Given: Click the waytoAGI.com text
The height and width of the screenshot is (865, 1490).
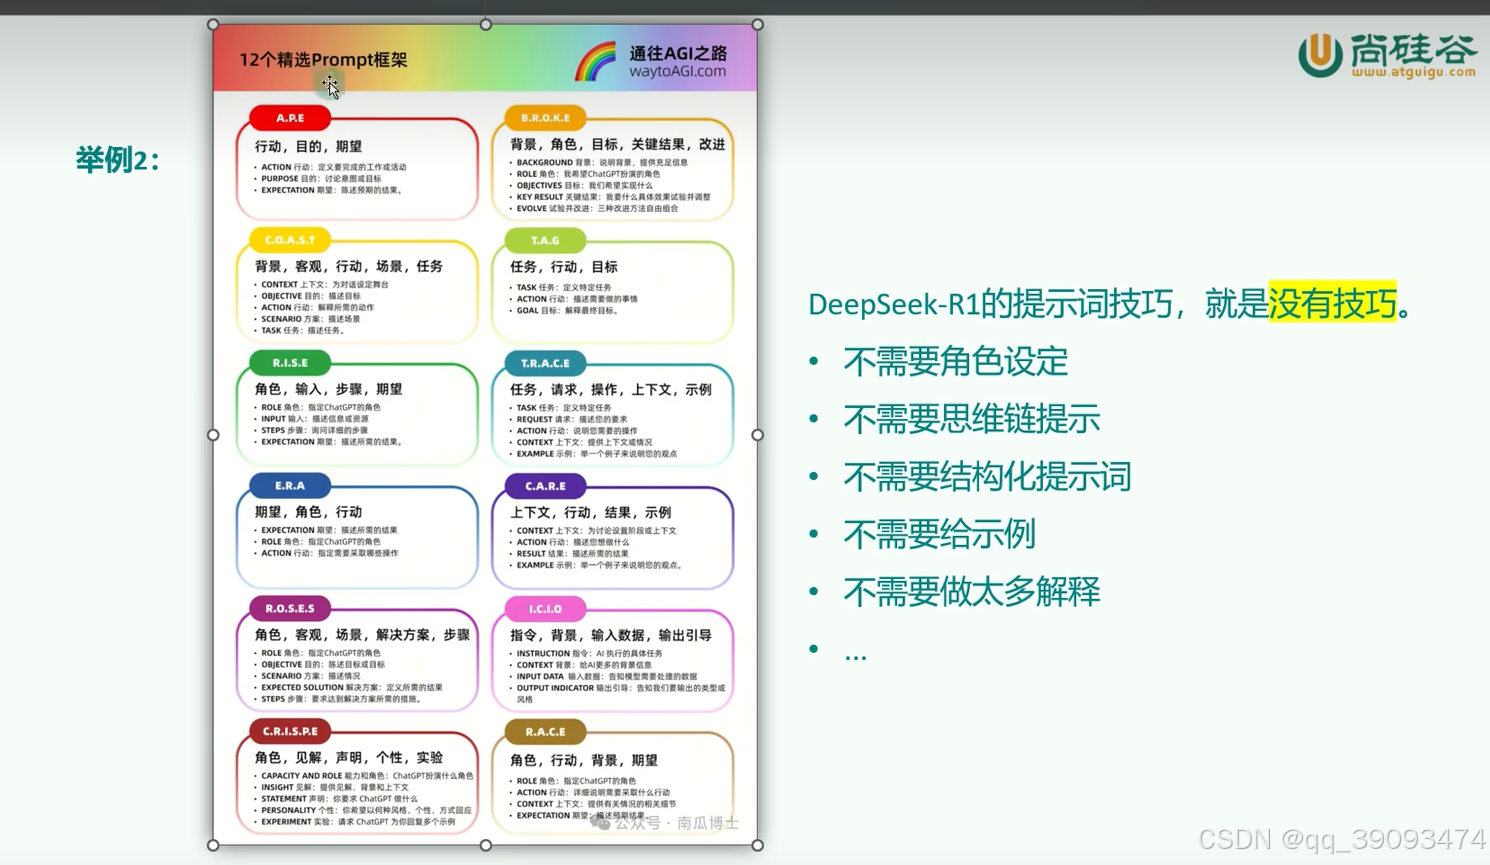Looking at the screenshot, I should pyautogui.click(x=678, y=72).
